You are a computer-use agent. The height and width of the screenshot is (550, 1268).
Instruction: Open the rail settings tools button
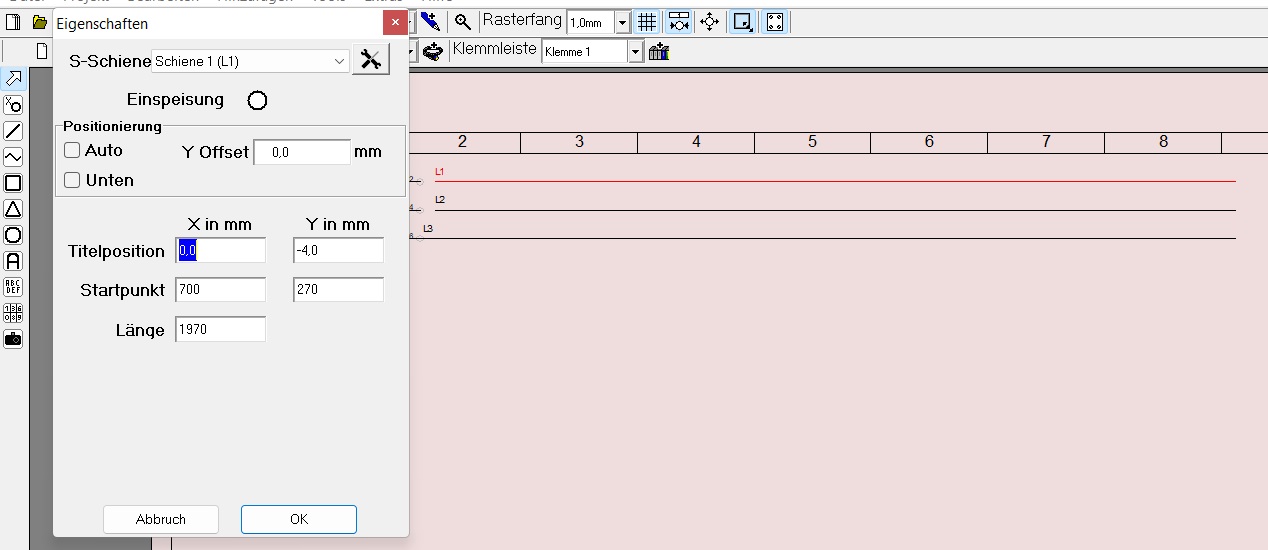pyautogui.click(x=371, y=61)
